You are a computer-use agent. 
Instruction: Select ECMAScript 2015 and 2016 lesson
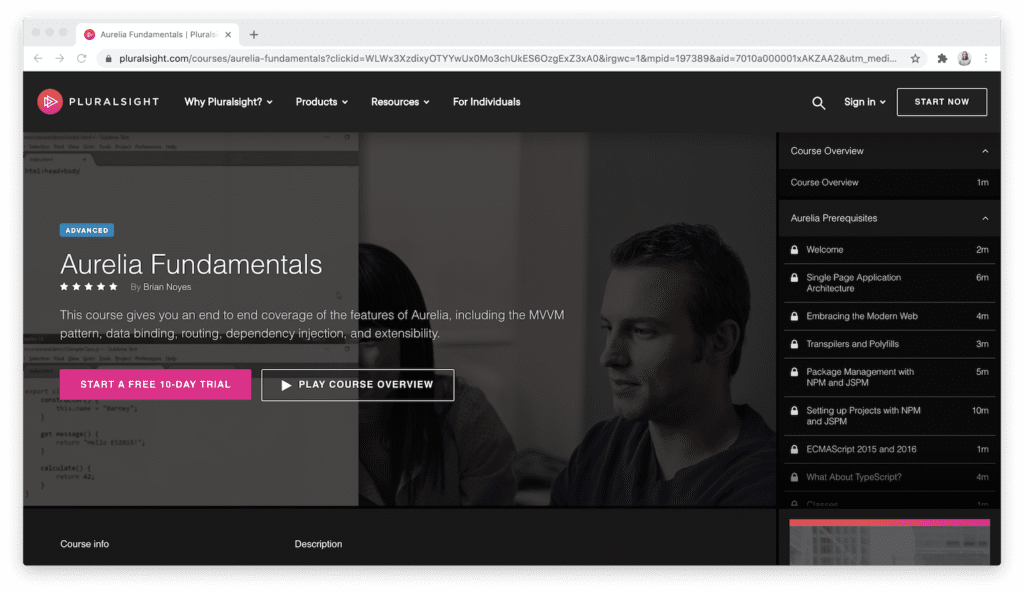pyautogui.click(x=861, y=449)
